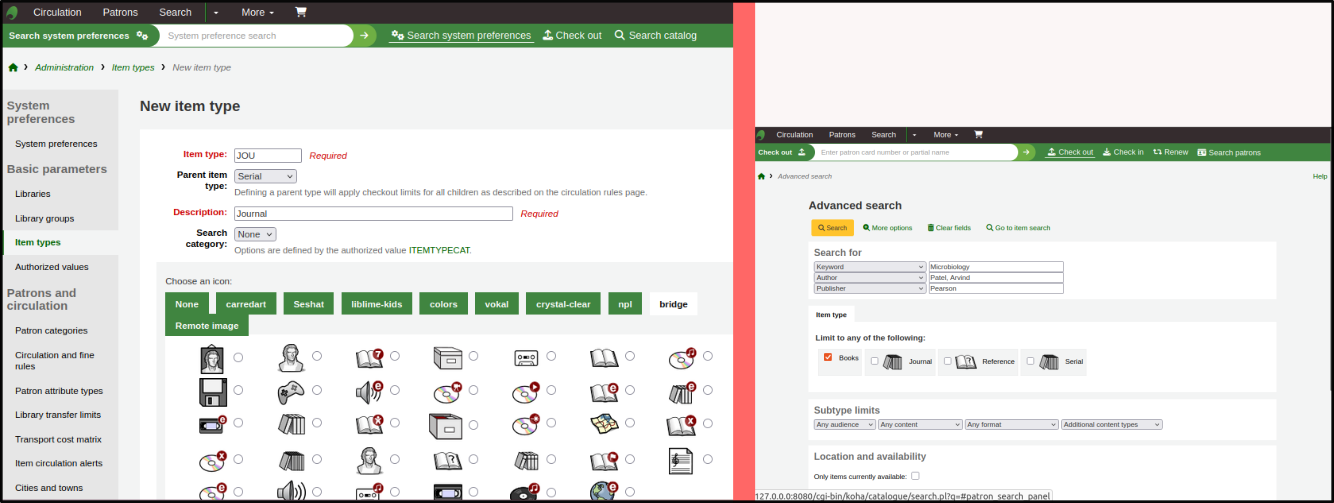Uncheck the Books item type checkbox
1334x503 pixels.
point(828,357)
